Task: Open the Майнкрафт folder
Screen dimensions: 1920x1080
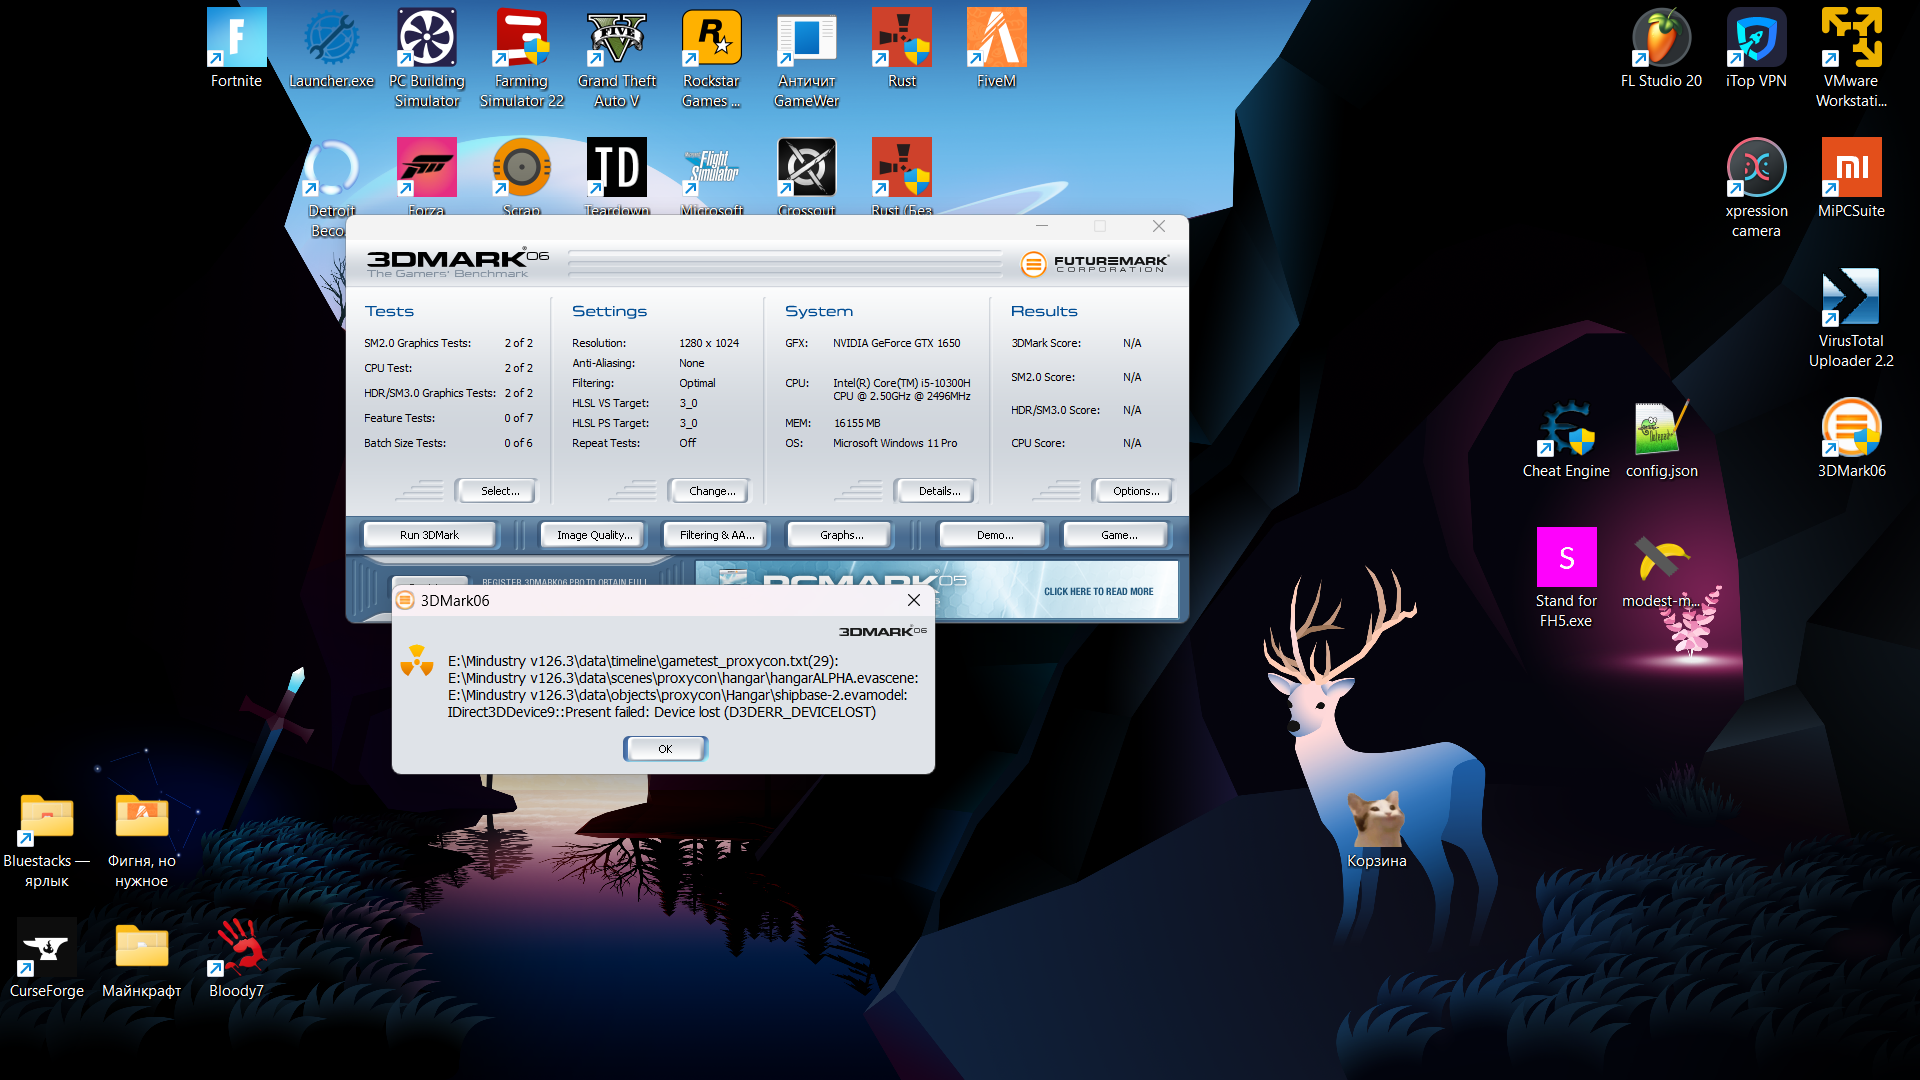Action: tap(141, 959)
